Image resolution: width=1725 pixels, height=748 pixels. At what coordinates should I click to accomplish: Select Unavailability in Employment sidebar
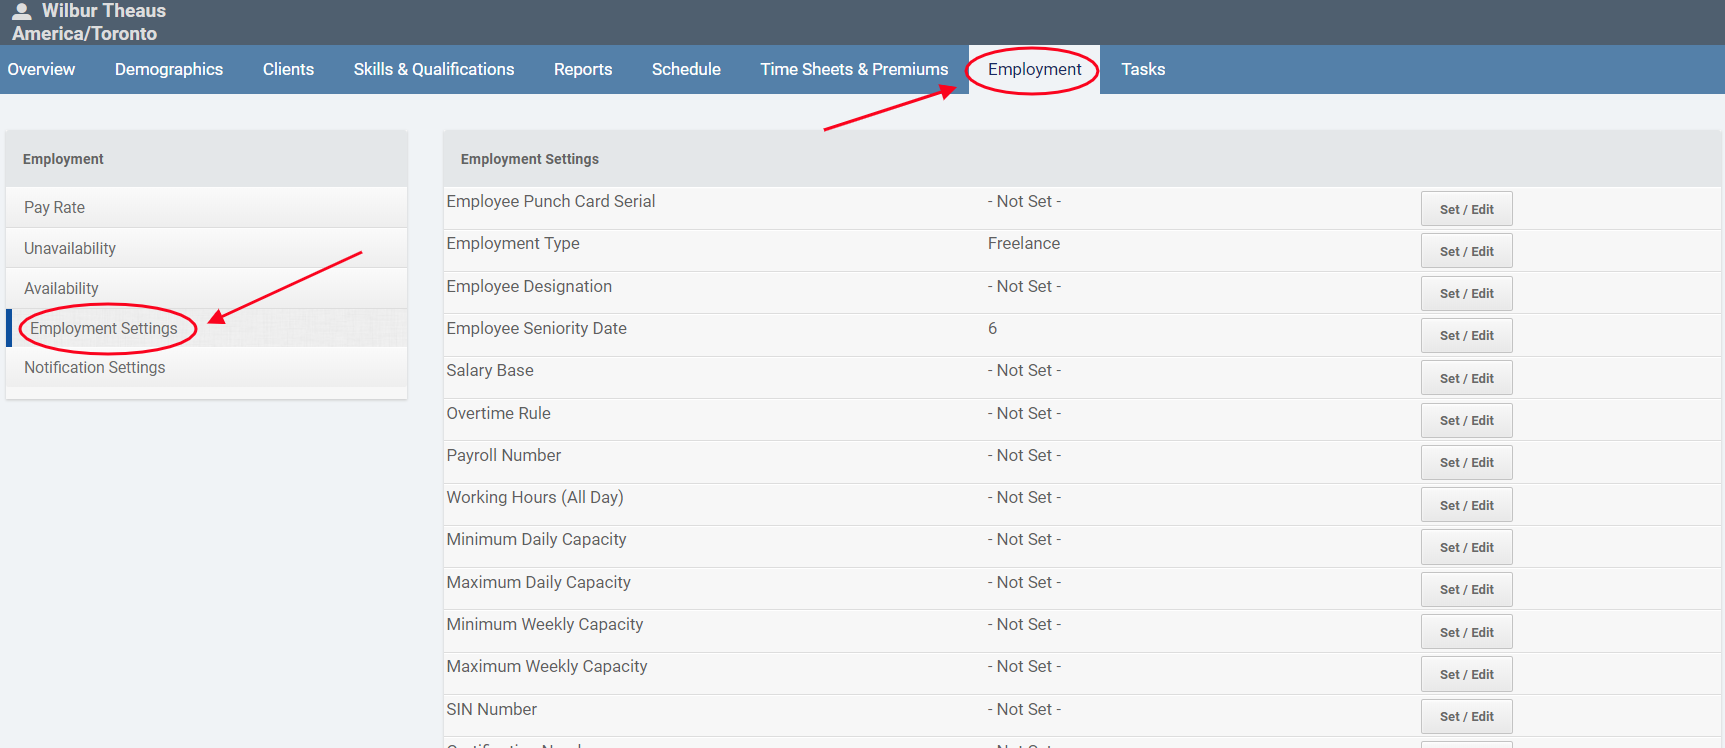click(x=70, y=248)
